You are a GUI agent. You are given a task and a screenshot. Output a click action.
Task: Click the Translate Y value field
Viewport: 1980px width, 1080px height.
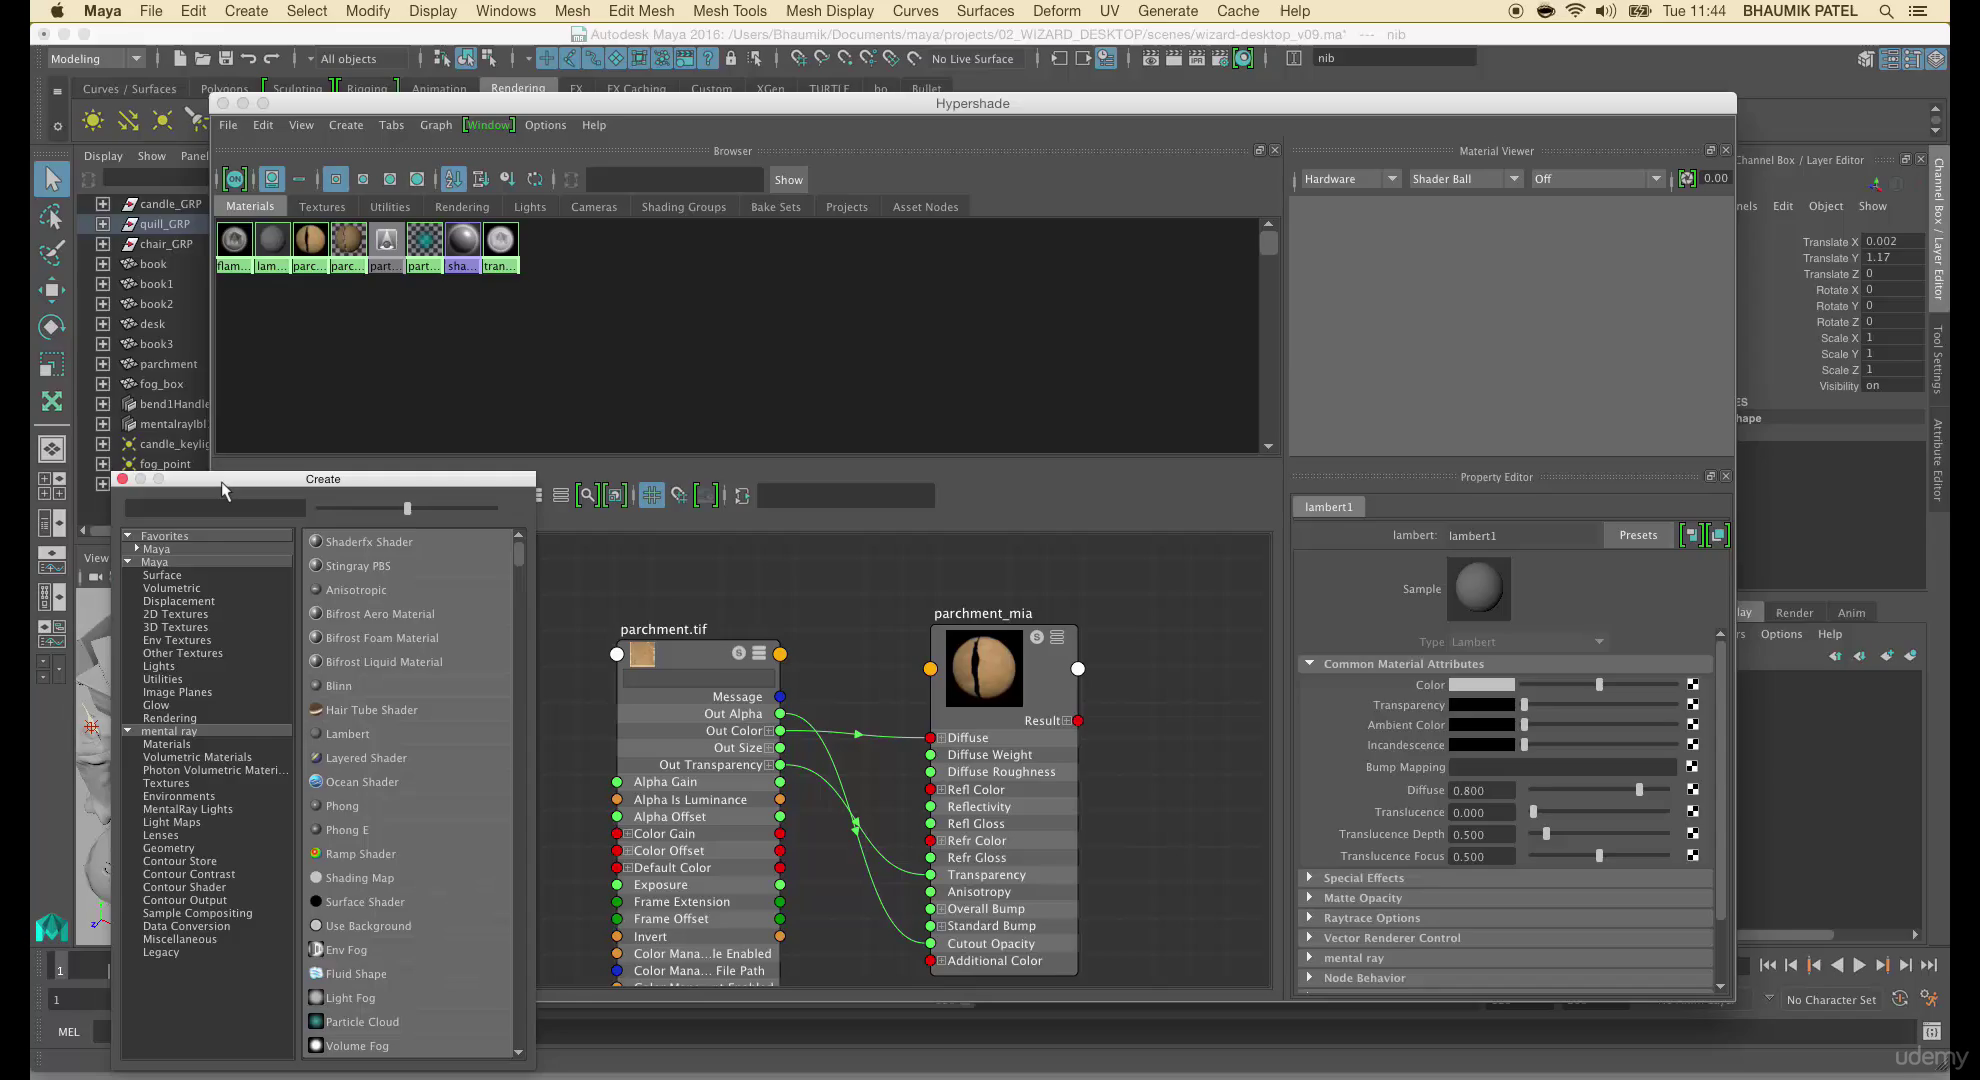[x=1893, y=257]
